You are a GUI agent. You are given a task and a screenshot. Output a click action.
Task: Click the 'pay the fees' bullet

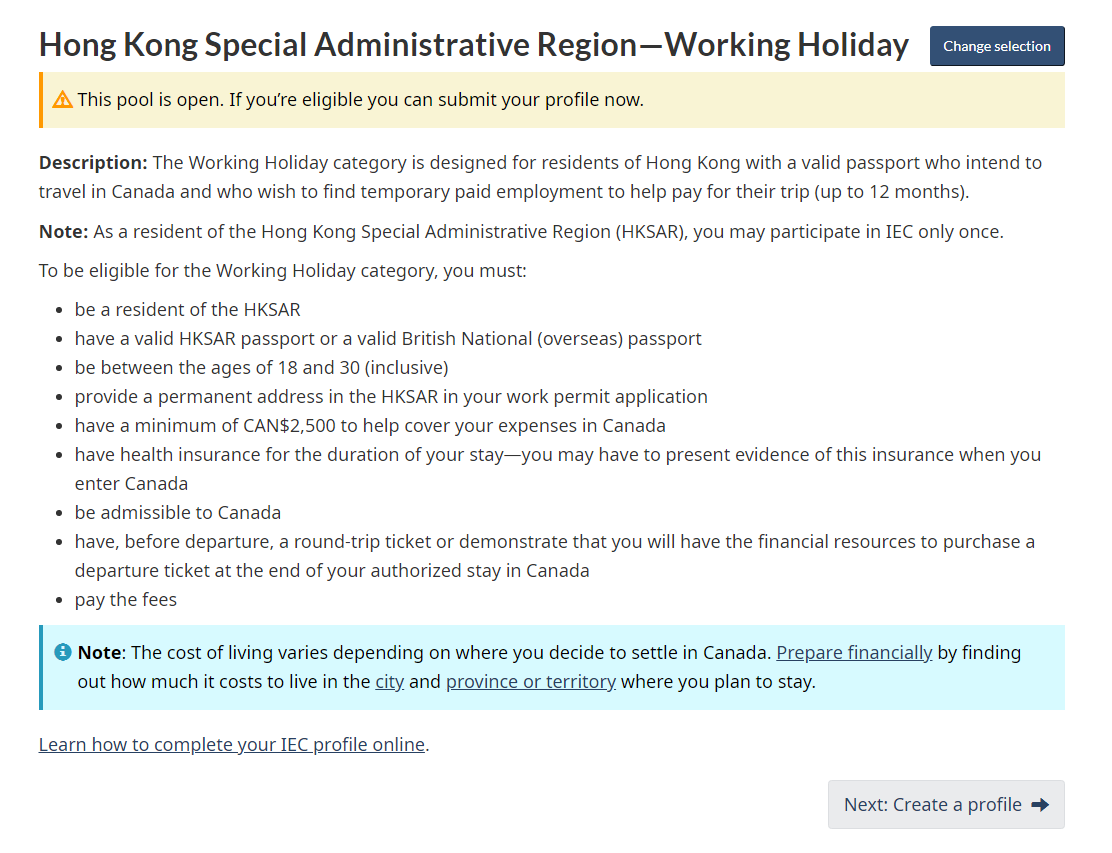click(126, 600)
